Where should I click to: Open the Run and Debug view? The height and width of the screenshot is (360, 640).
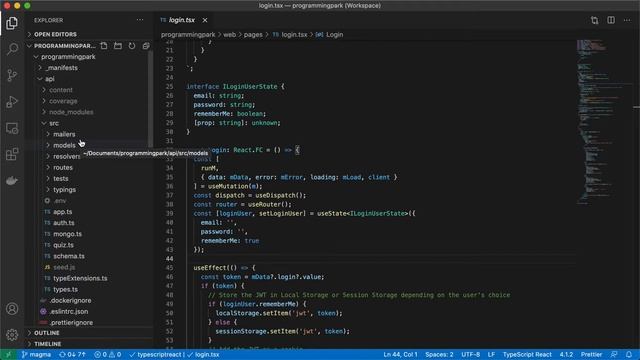click(x=12, y=102)
